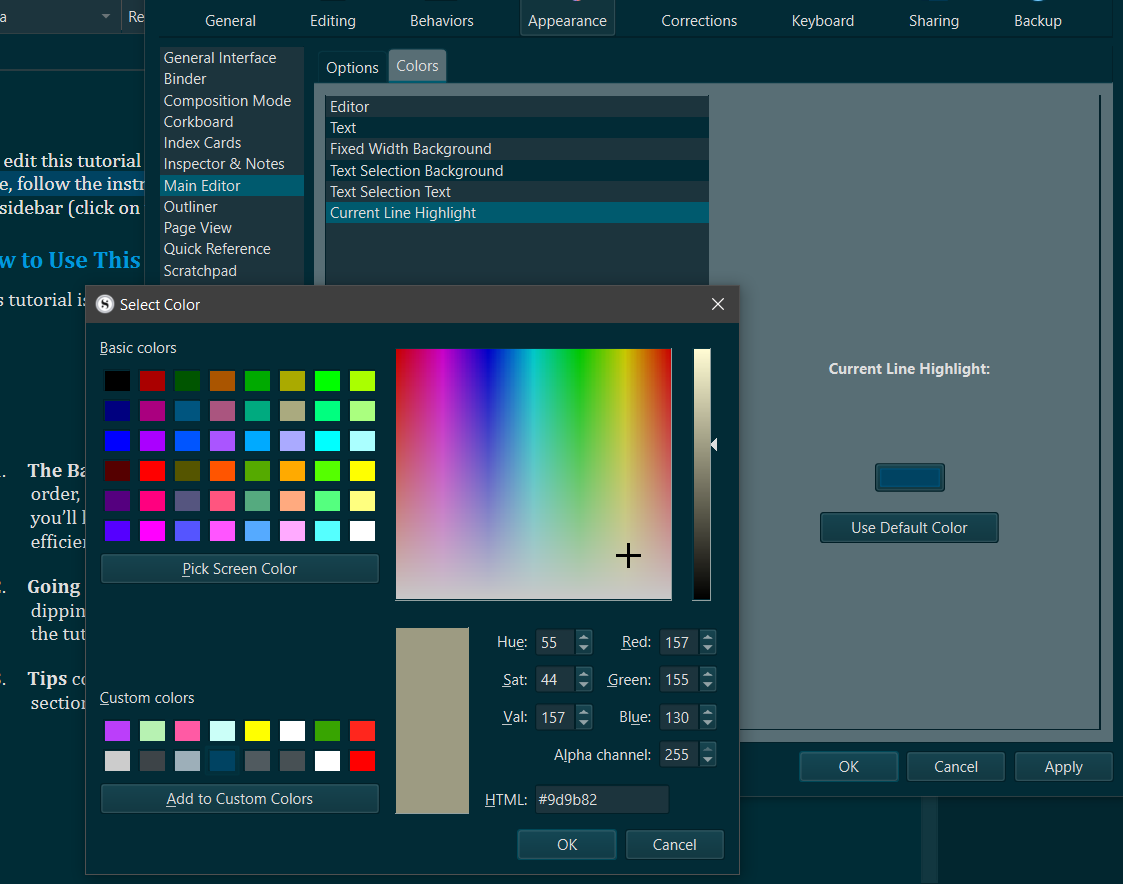1123x884 pixels.
Task: Open Scratchpad category
Action: (231, 271)
